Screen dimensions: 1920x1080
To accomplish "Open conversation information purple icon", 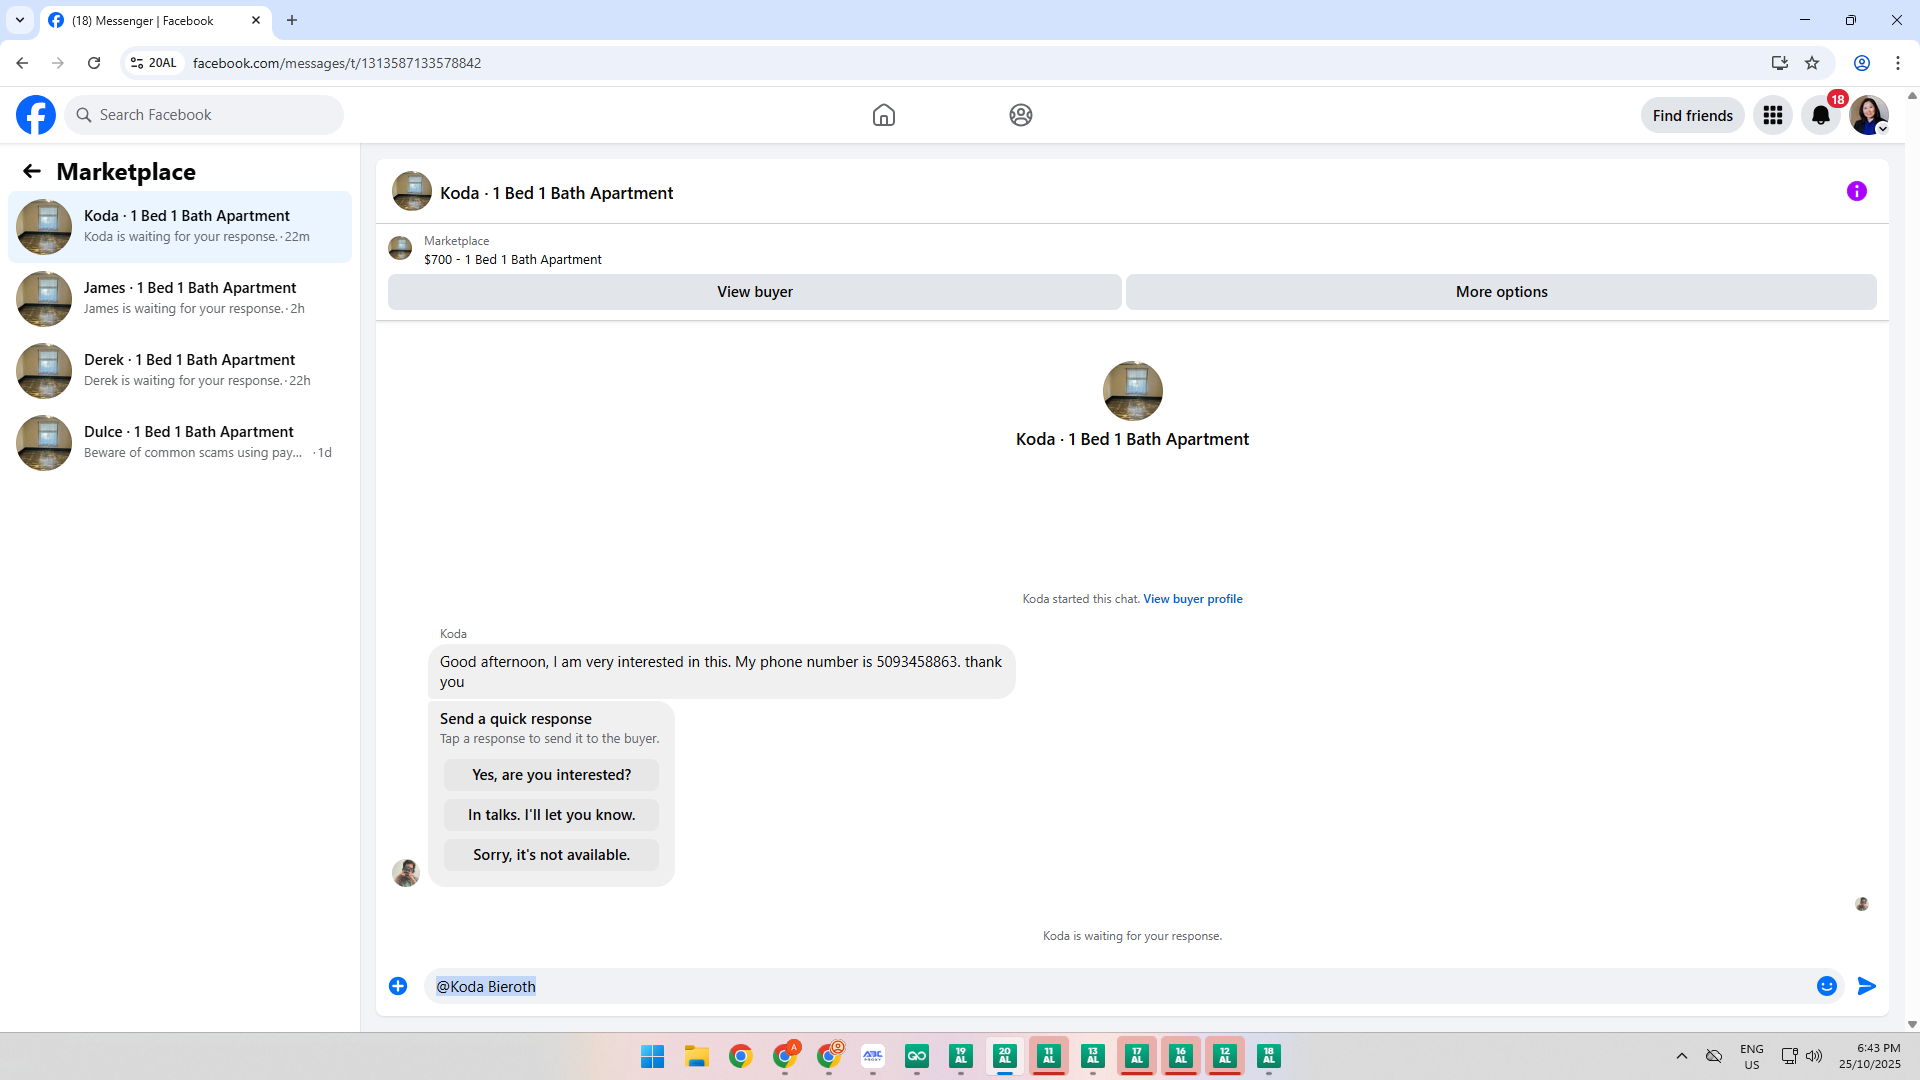I will coord(1856,191).
